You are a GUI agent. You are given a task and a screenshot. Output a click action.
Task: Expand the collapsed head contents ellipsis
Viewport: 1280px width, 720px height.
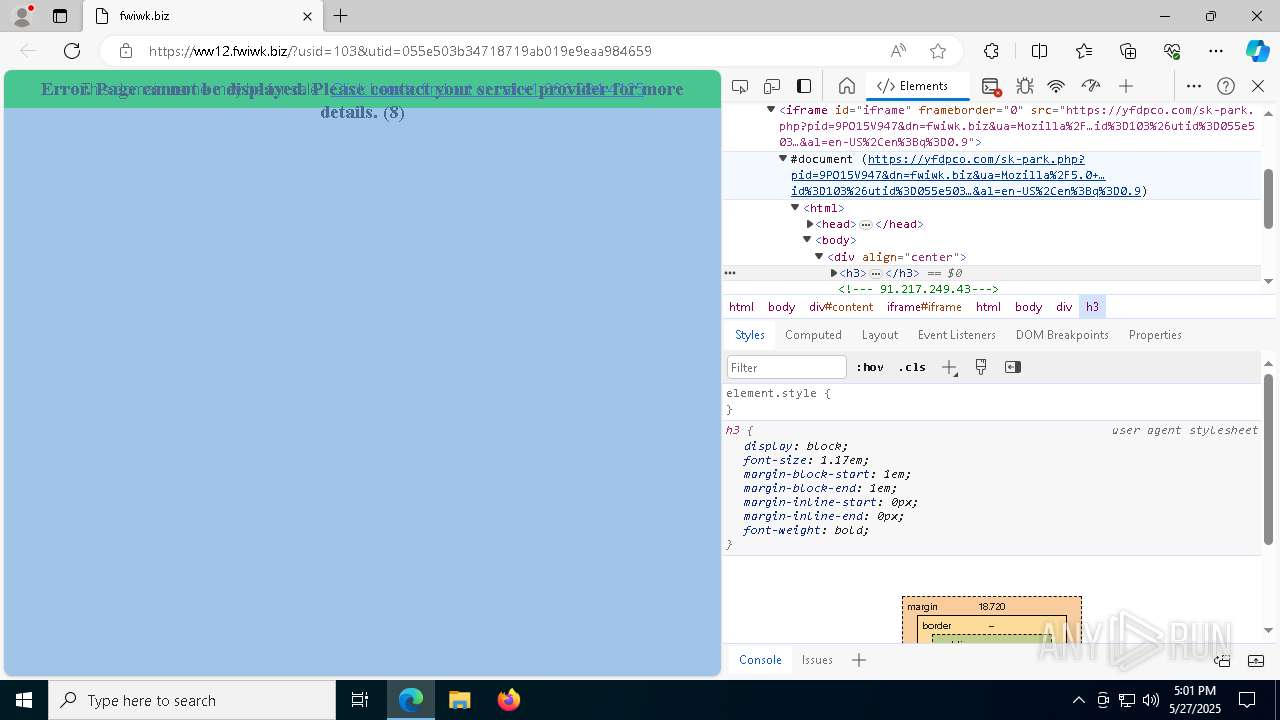pos(866,224)
